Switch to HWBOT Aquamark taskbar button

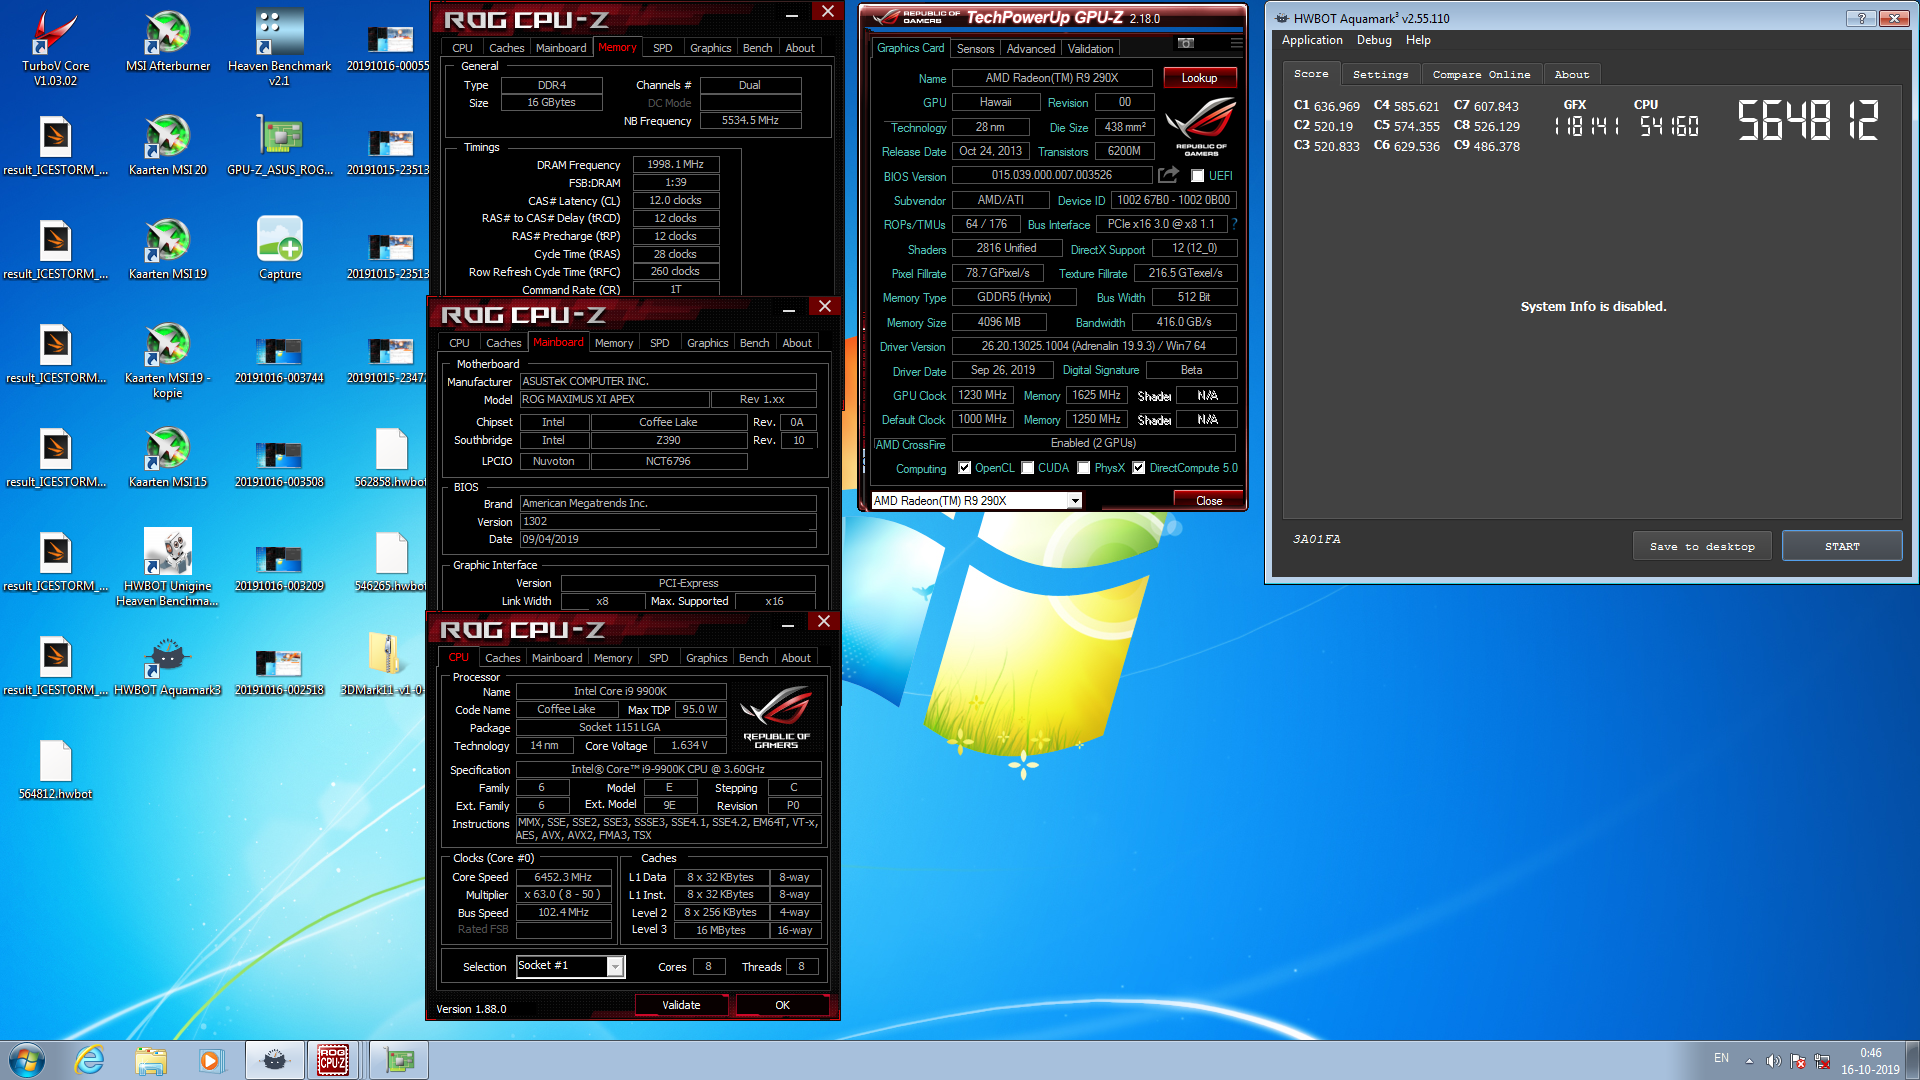tap(274, 1060)
